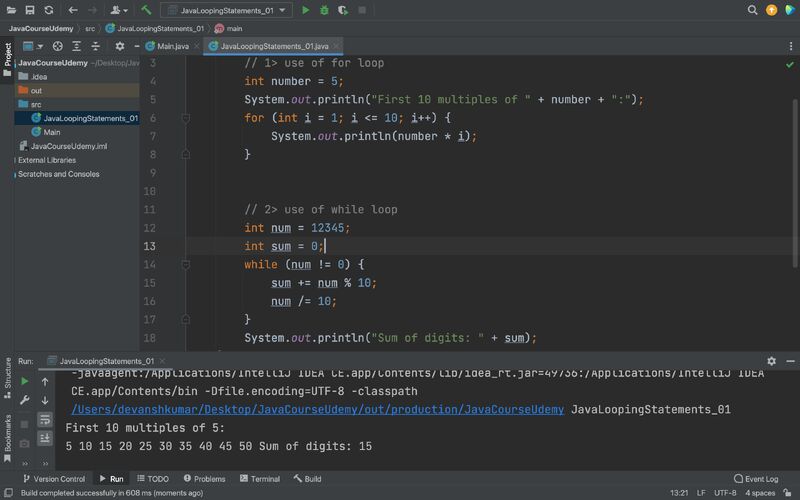This screenshot has height=500, width=800.
Task: Click the console link to the JavaCourseUdemy output path
Action: [318, 410]
